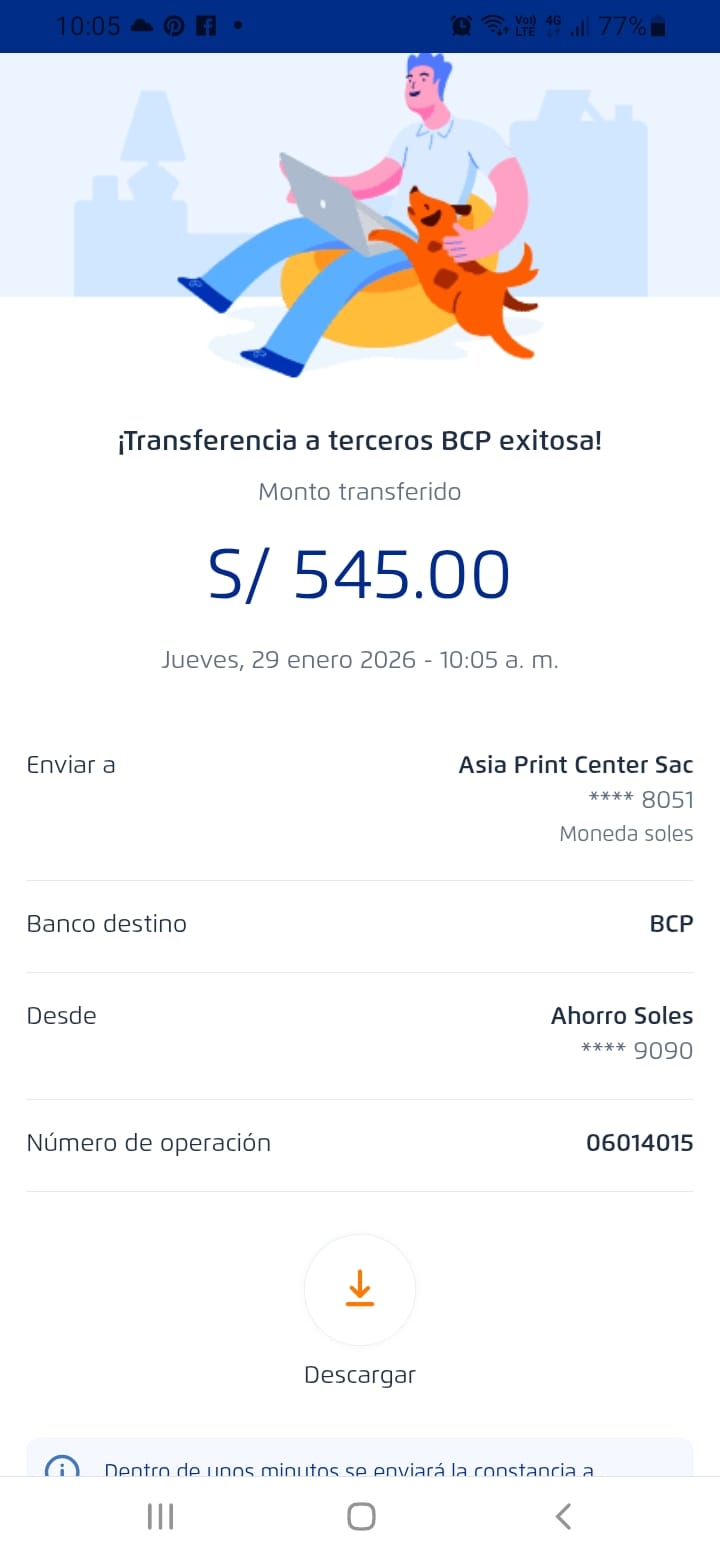Tap the BCP destination bank value
This screenshot has width=720, height=1560.
(671, 924)
